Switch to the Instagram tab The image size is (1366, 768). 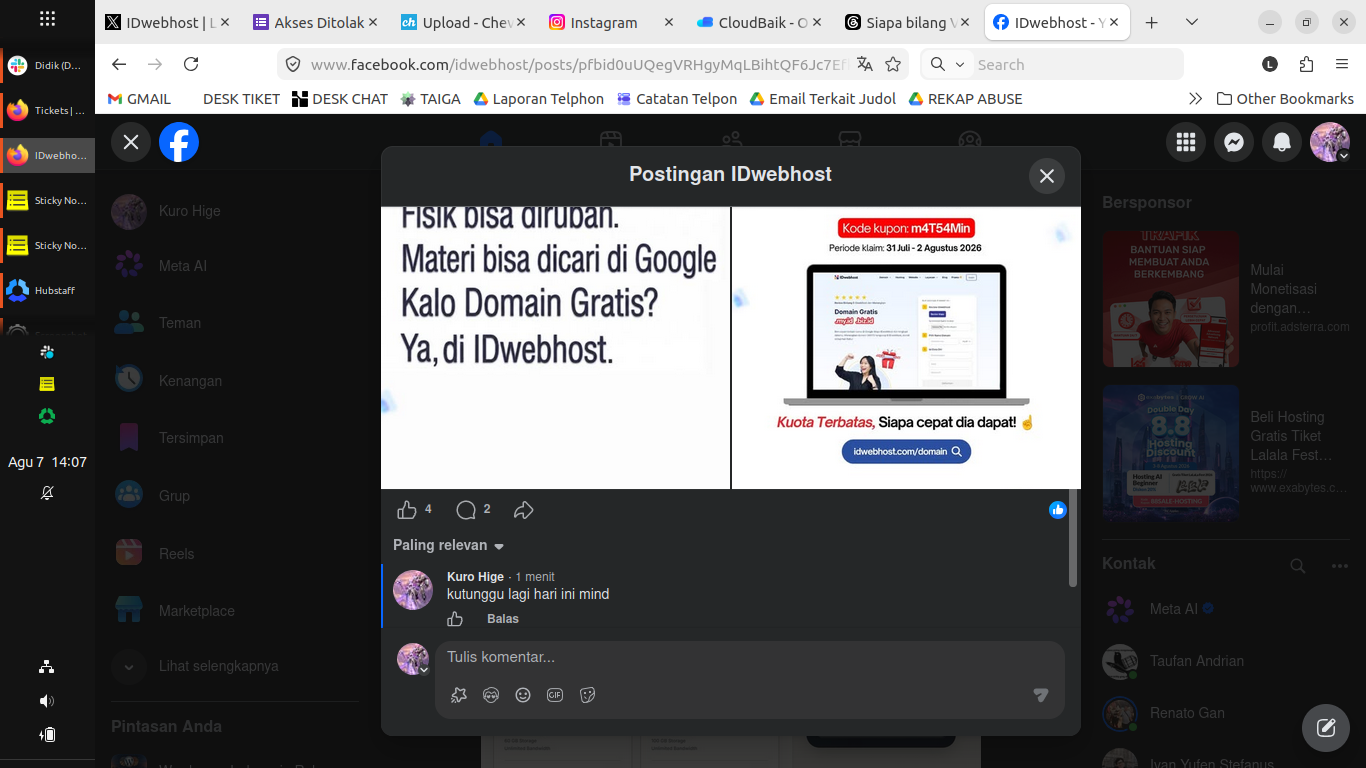click(612, 22)
